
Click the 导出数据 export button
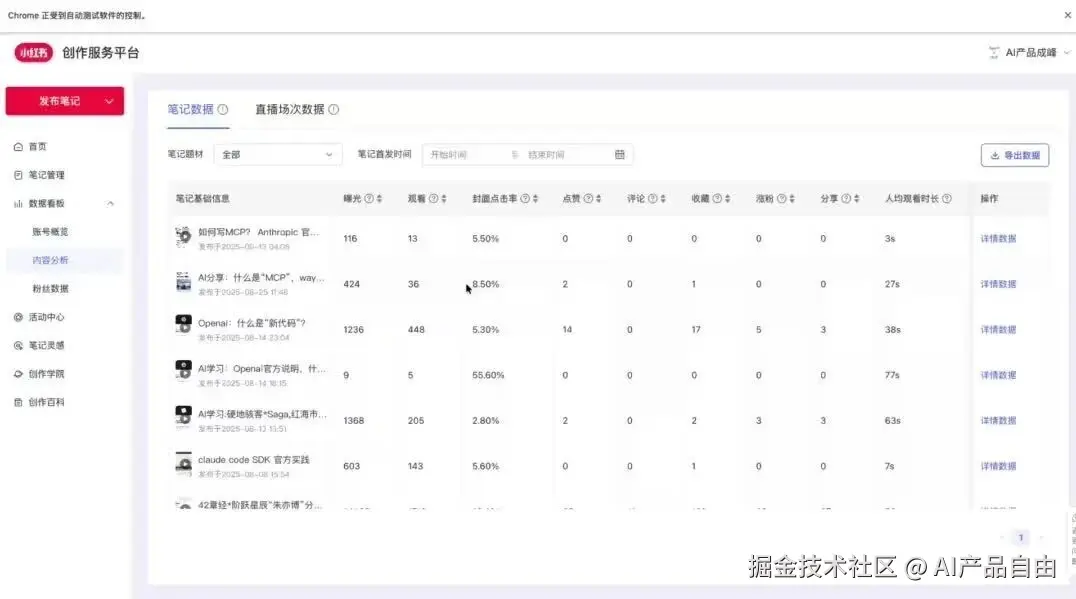[x=1014, y=155]
